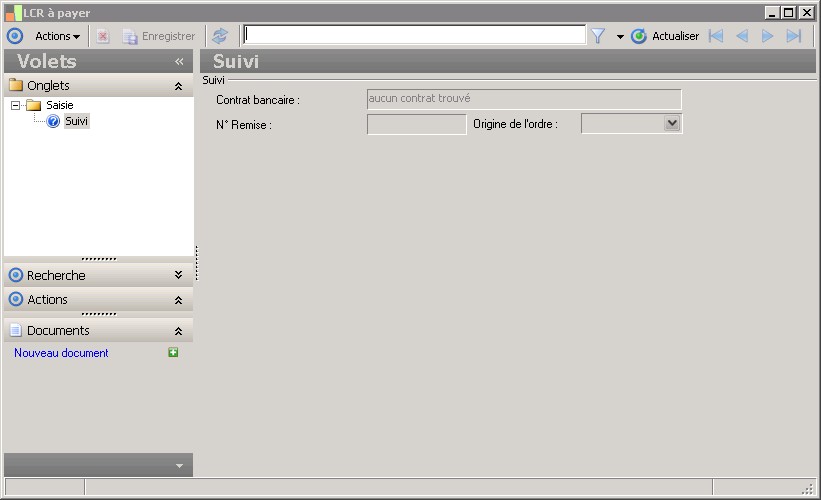Click the Onglets section header label
The image size is (821, 500).
(48, 85)
